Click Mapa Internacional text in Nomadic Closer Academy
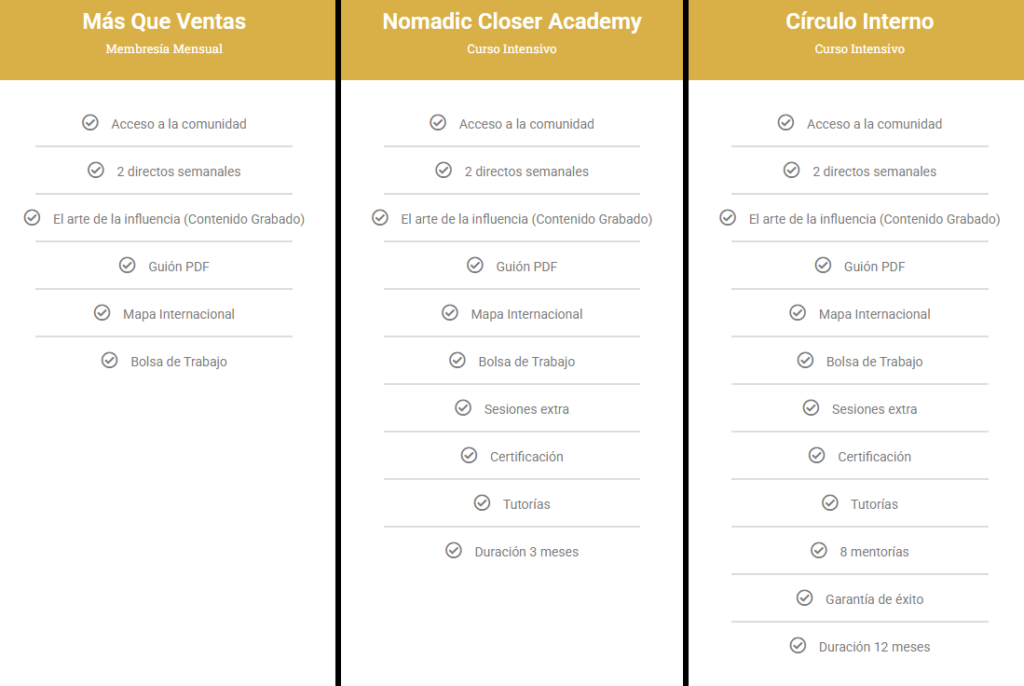This screenshot has width=1024, height=686. point(526,314)
